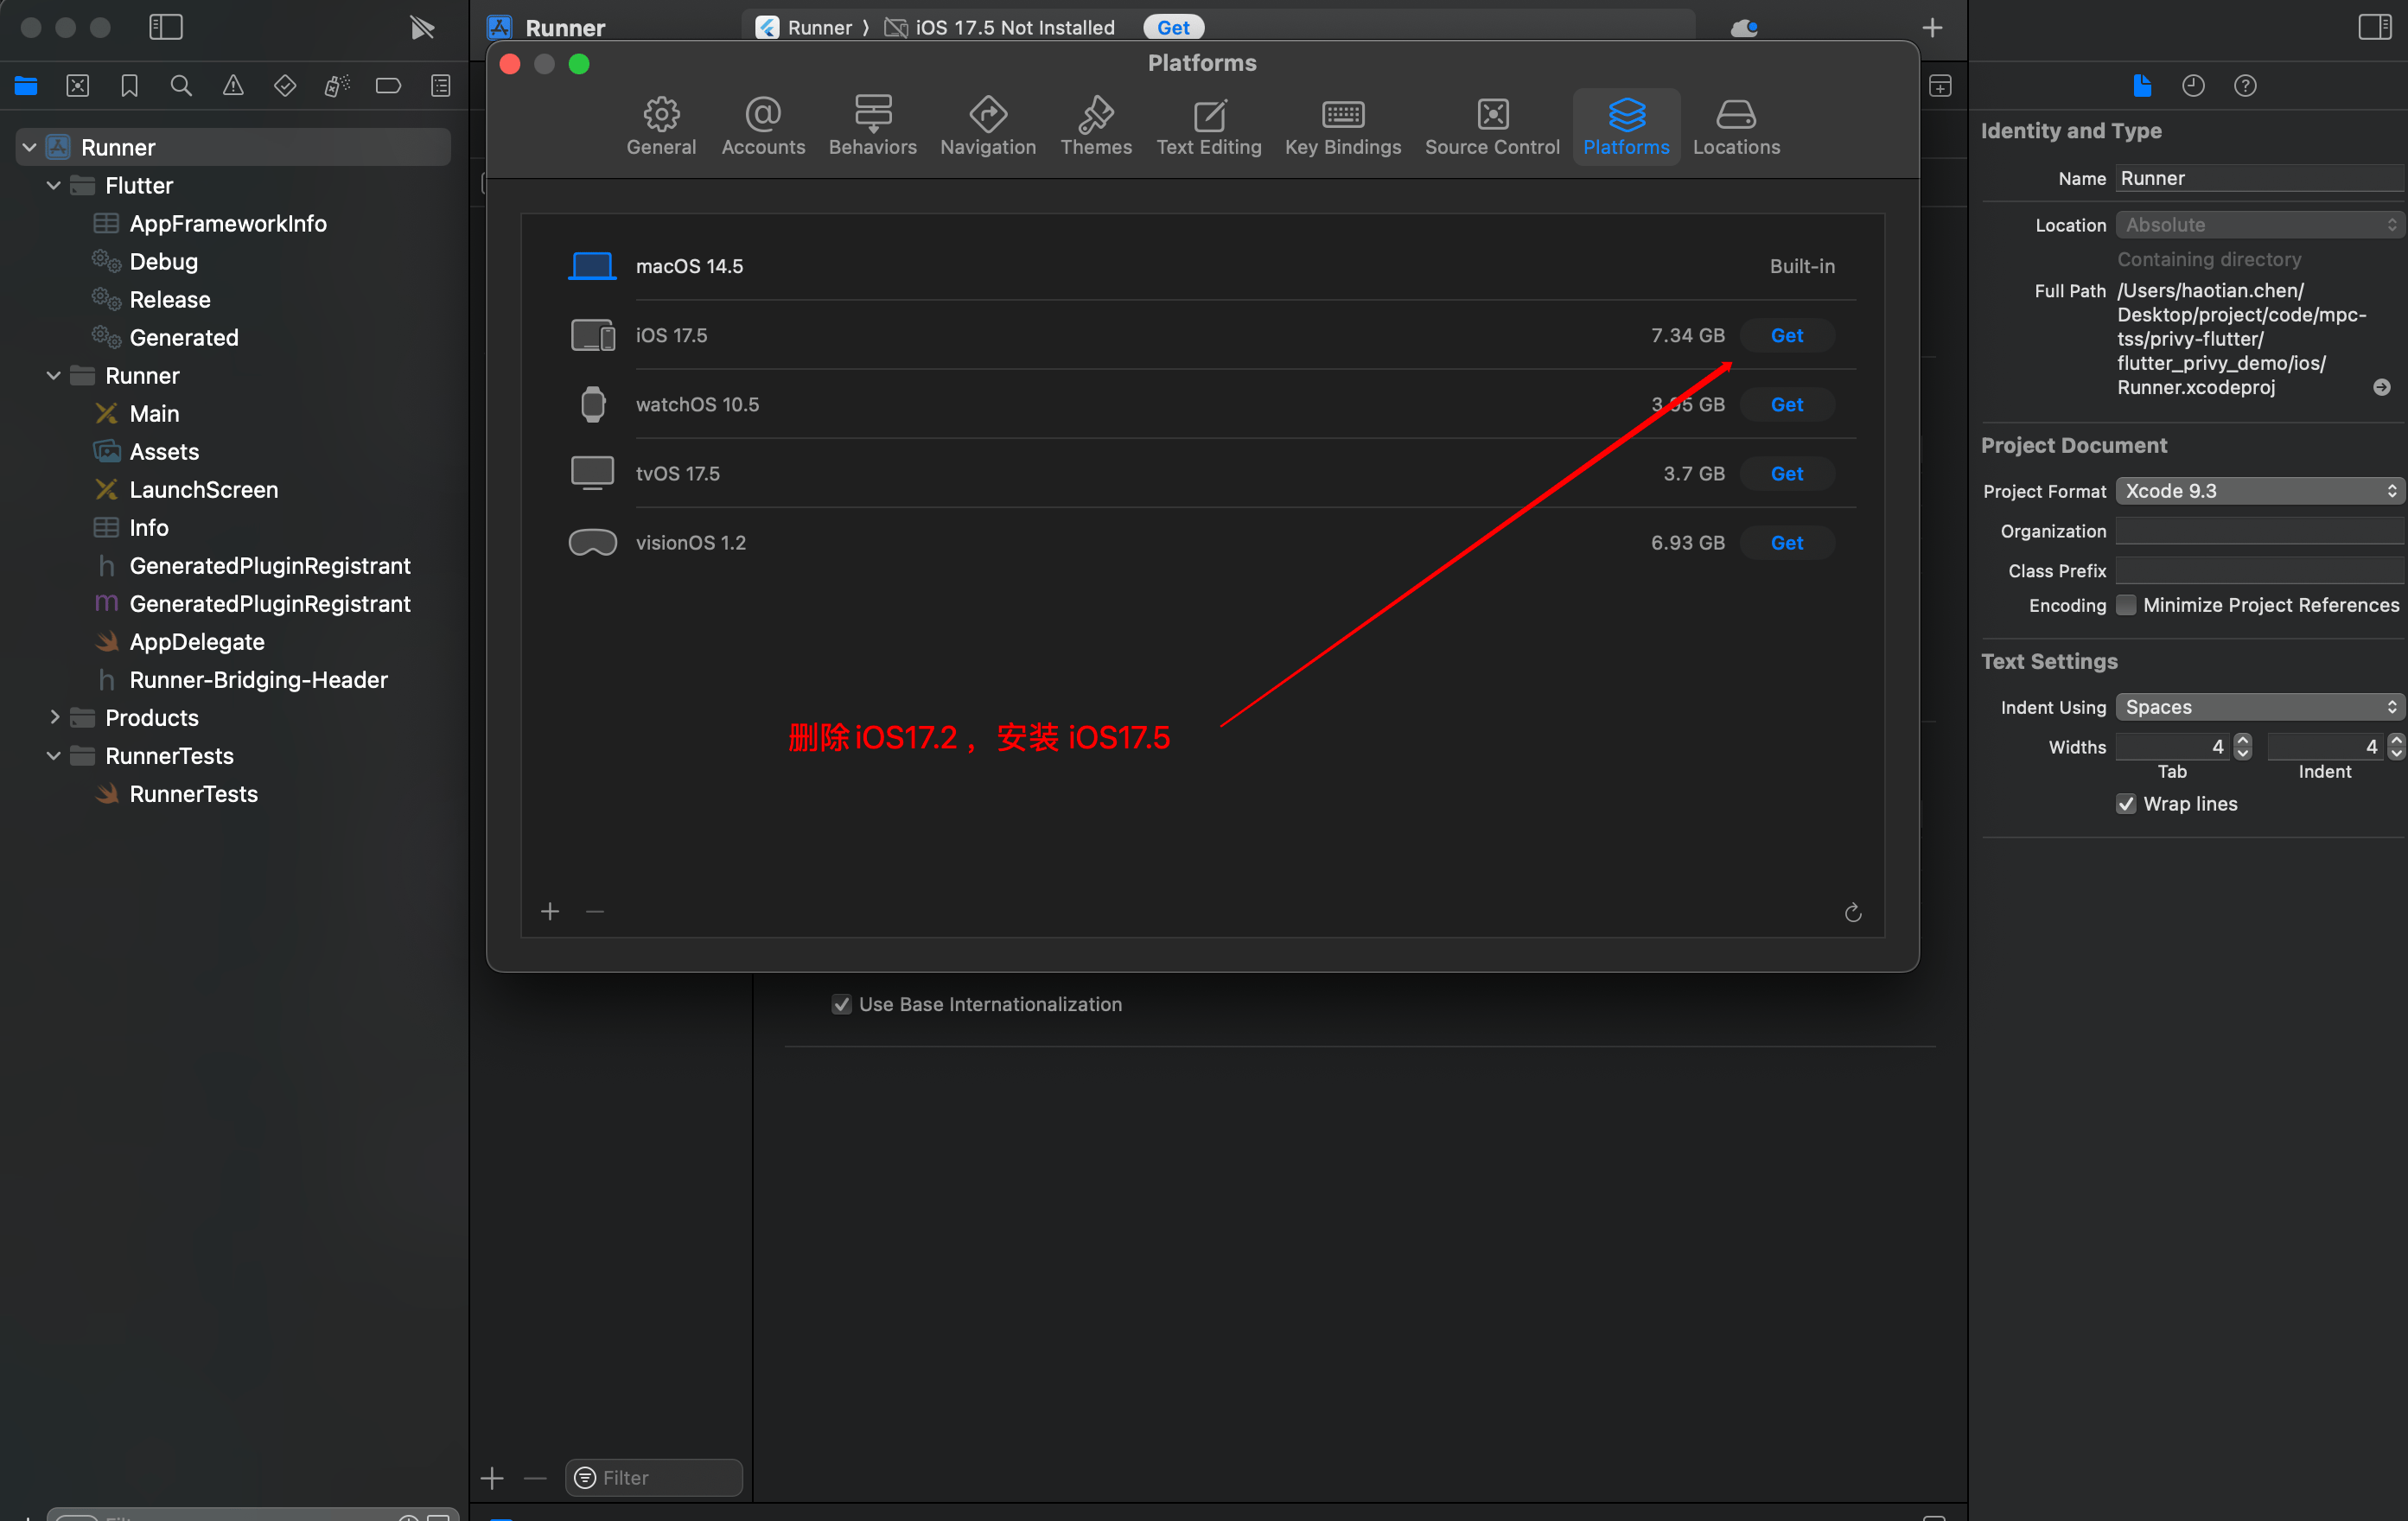
Task: Refresh the platforms list
Action: click(x=1853, y=912)
